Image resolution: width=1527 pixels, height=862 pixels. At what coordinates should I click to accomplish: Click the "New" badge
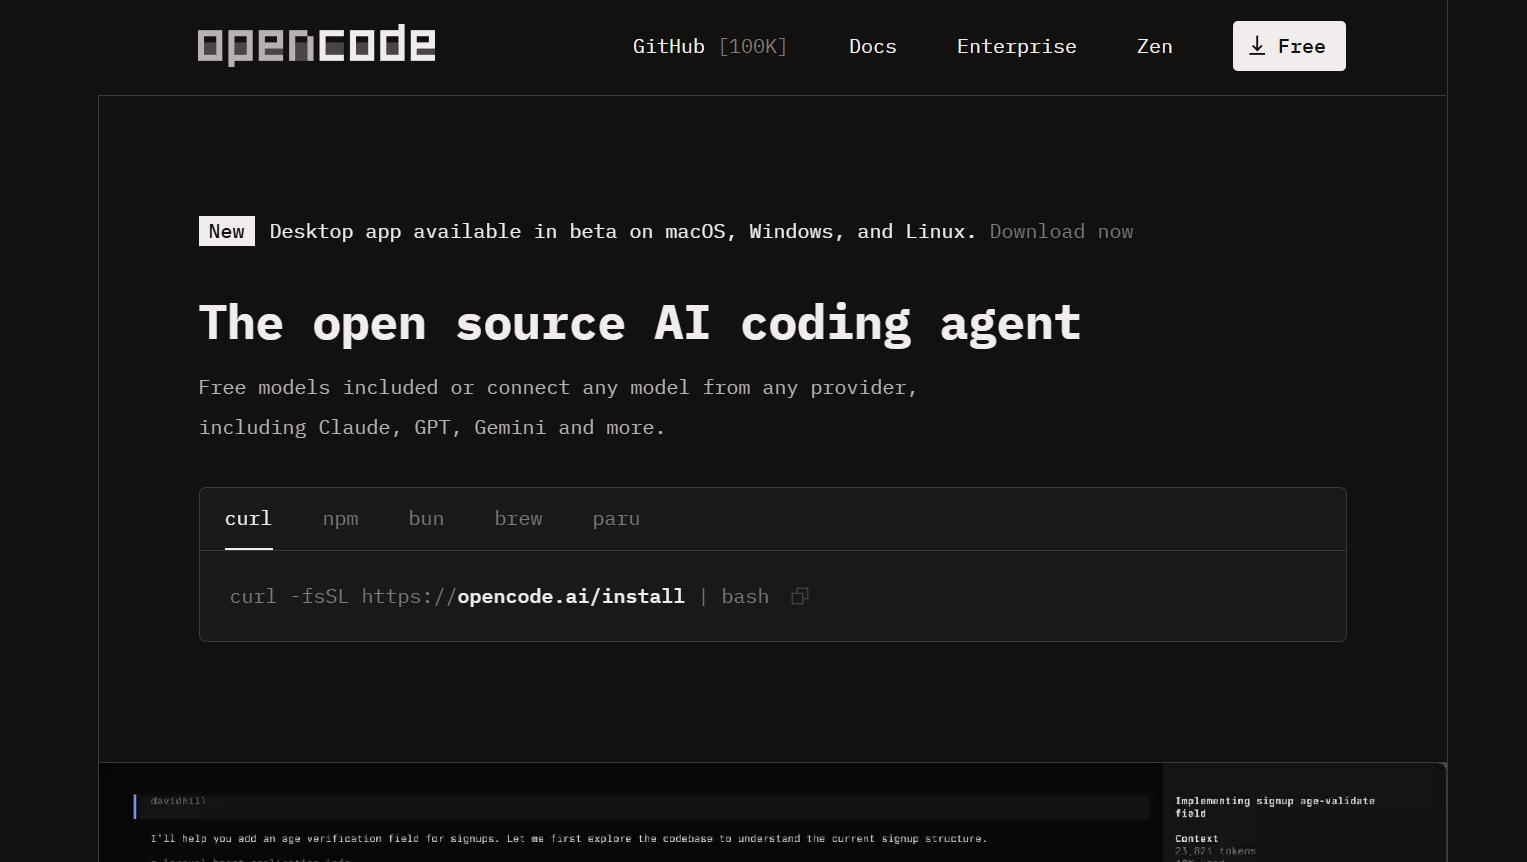coord(227,231)
